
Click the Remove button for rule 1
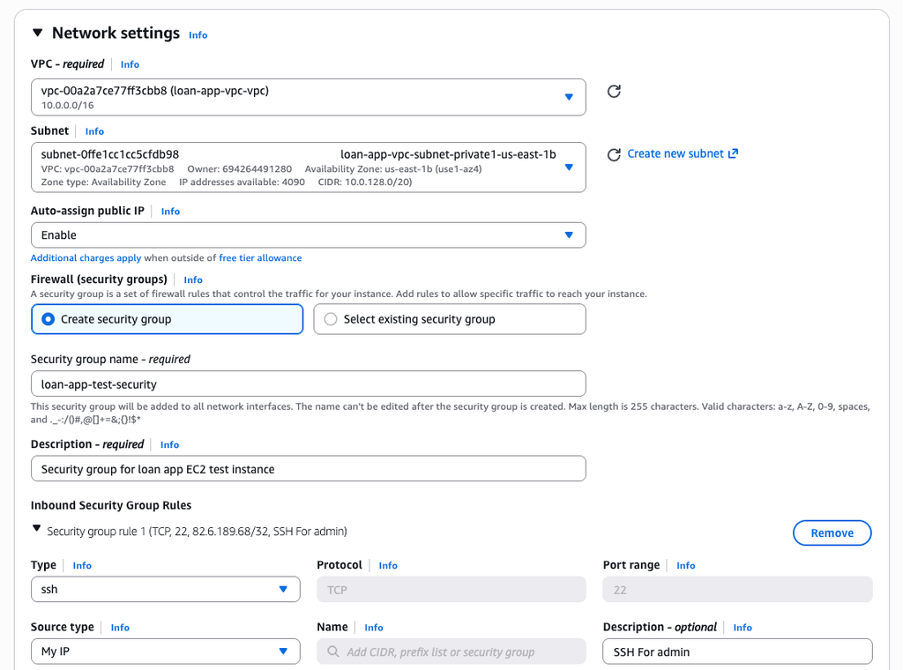pyautogui.click(x=832, y=532)
